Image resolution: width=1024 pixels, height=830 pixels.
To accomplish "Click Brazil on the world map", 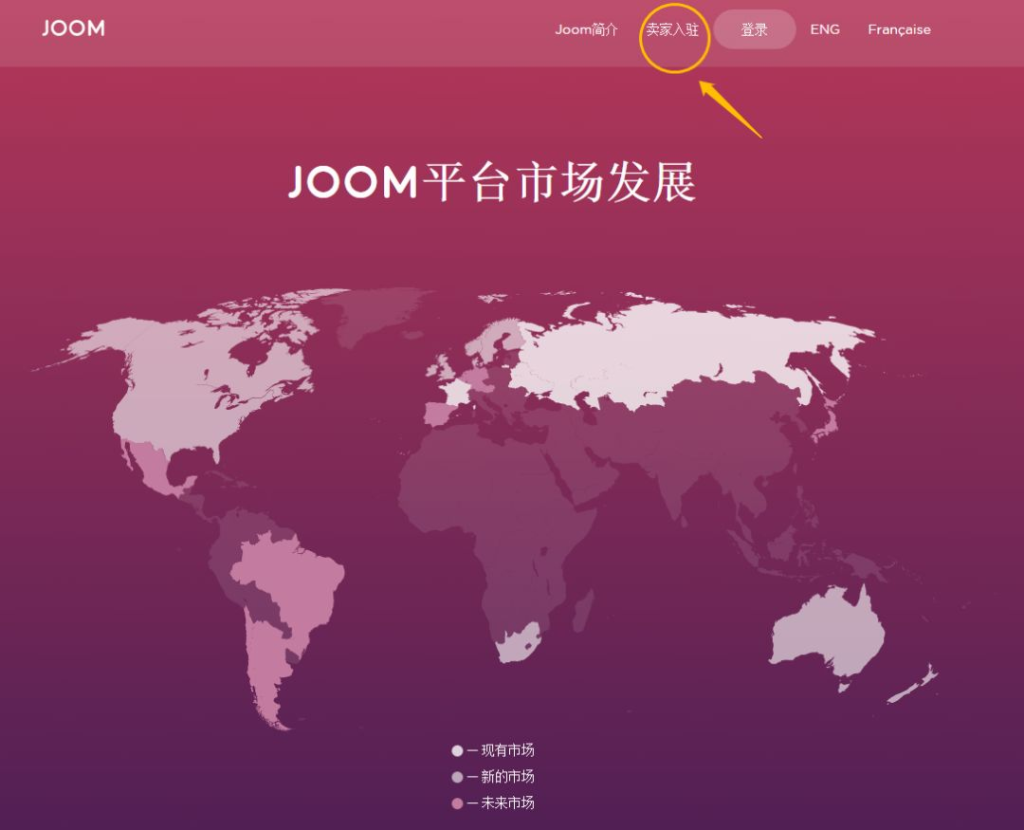I will (294, 581).
